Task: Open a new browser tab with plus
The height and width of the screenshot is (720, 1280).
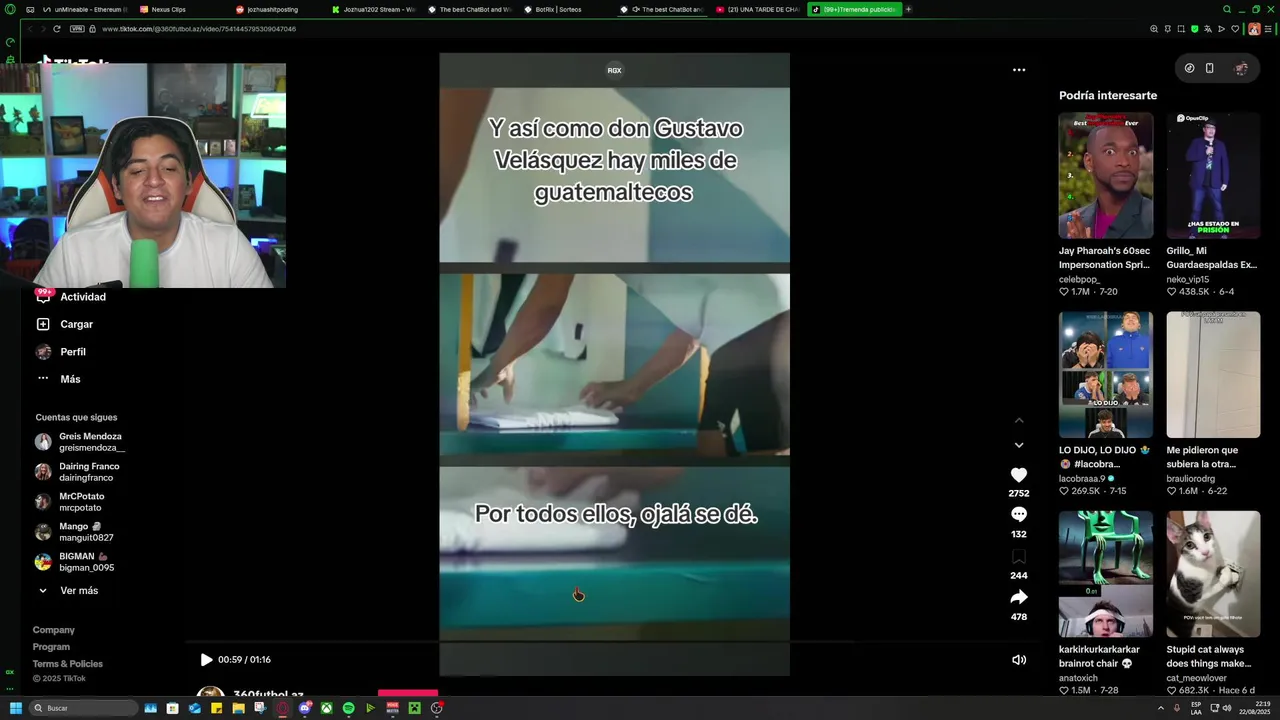Action: tap(908, 9)
